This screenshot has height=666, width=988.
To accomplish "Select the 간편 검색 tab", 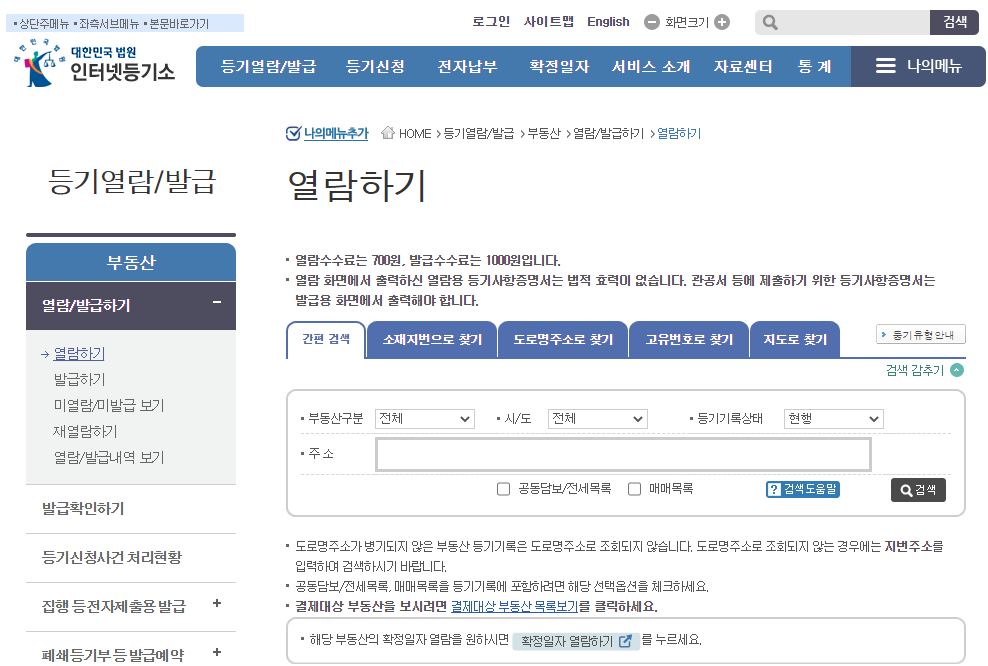I will click(326, 340).
